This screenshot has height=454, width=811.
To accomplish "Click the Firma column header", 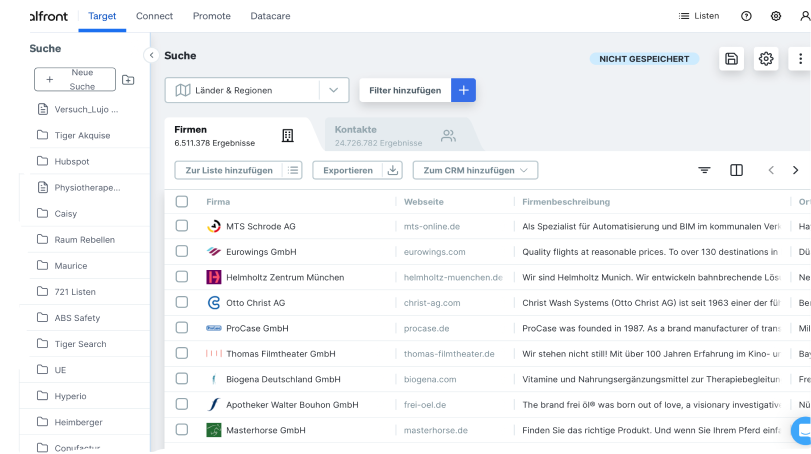I will coord(218,202).
